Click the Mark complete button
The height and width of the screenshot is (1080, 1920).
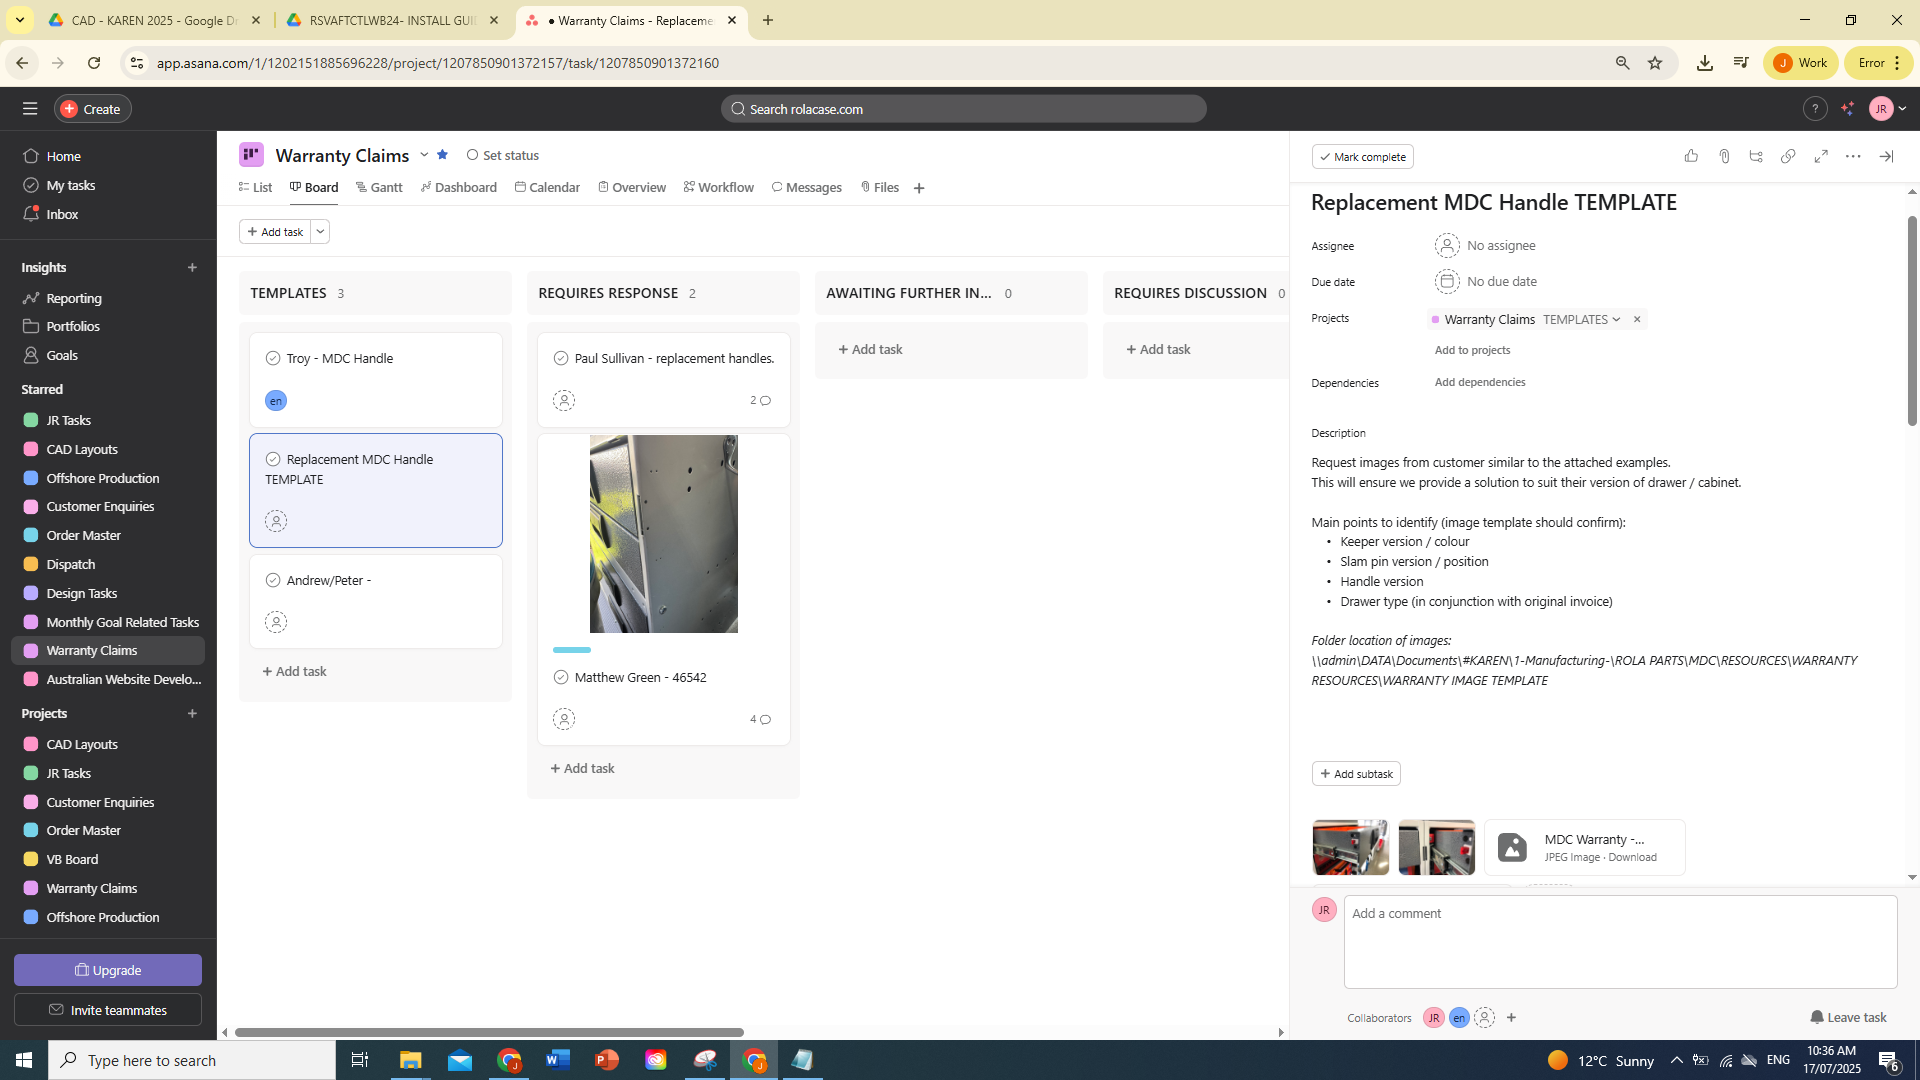point(1362,156)
